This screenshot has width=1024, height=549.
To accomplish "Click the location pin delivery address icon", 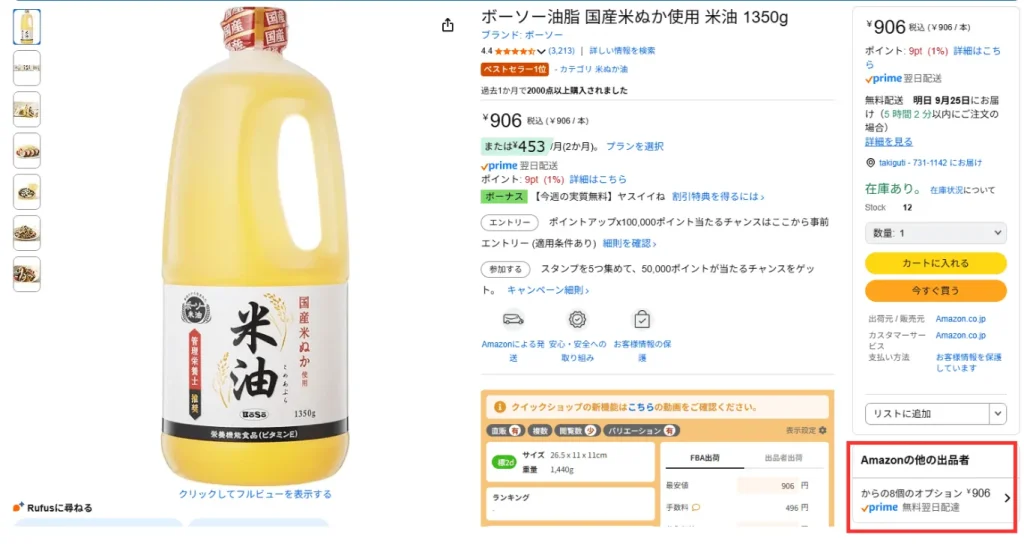I will pyautogui.click(x=870, y=163).
